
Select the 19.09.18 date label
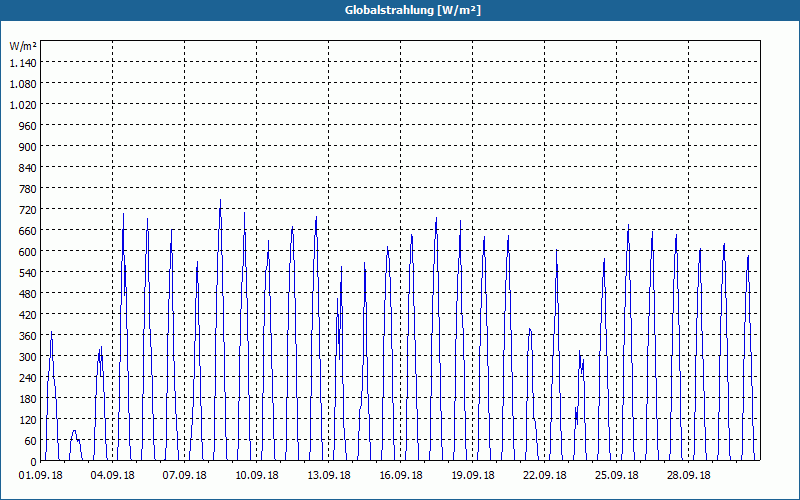pyautogui.click(x=472, y=476)
